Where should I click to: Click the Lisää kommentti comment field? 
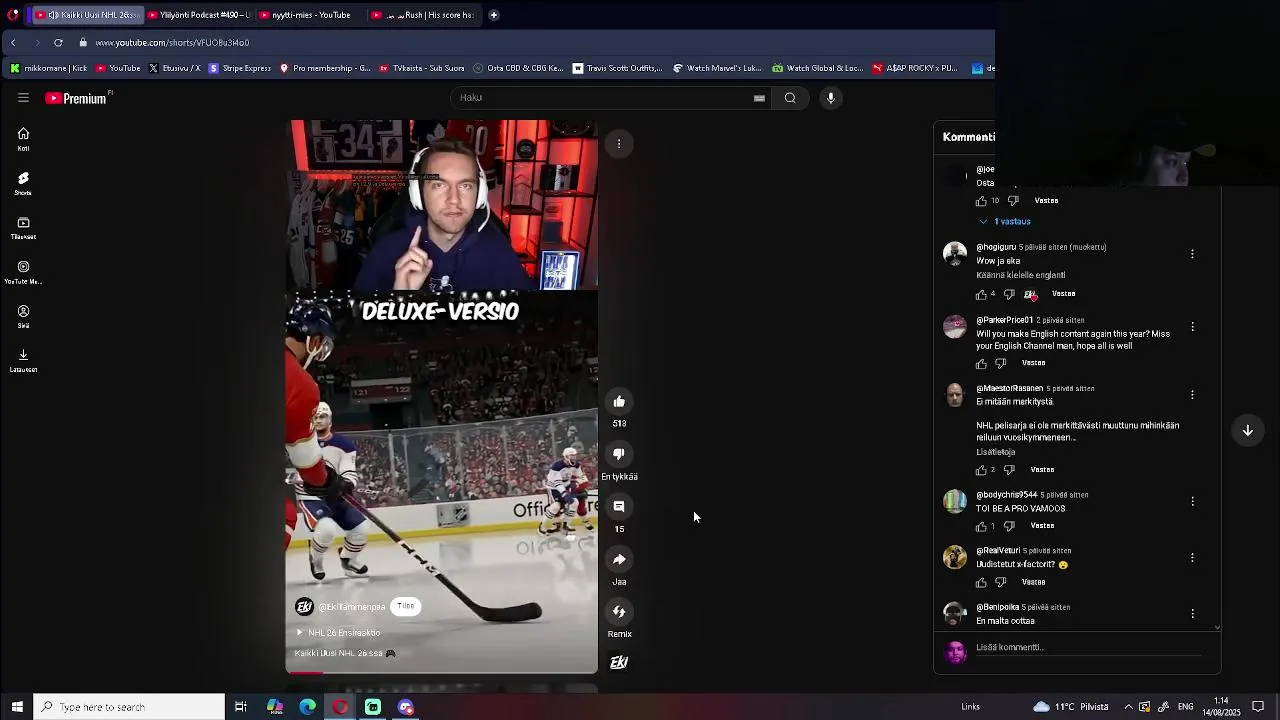[1088, 648]
